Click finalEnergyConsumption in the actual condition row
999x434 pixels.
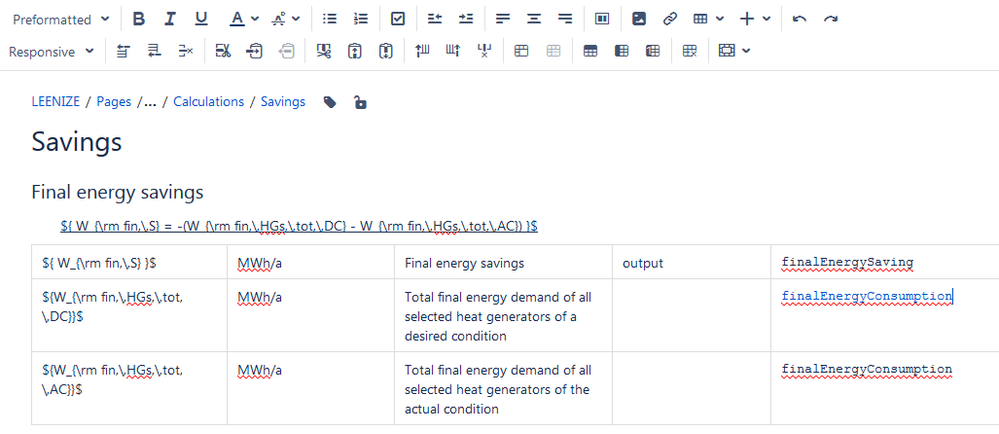coord(866,370)
